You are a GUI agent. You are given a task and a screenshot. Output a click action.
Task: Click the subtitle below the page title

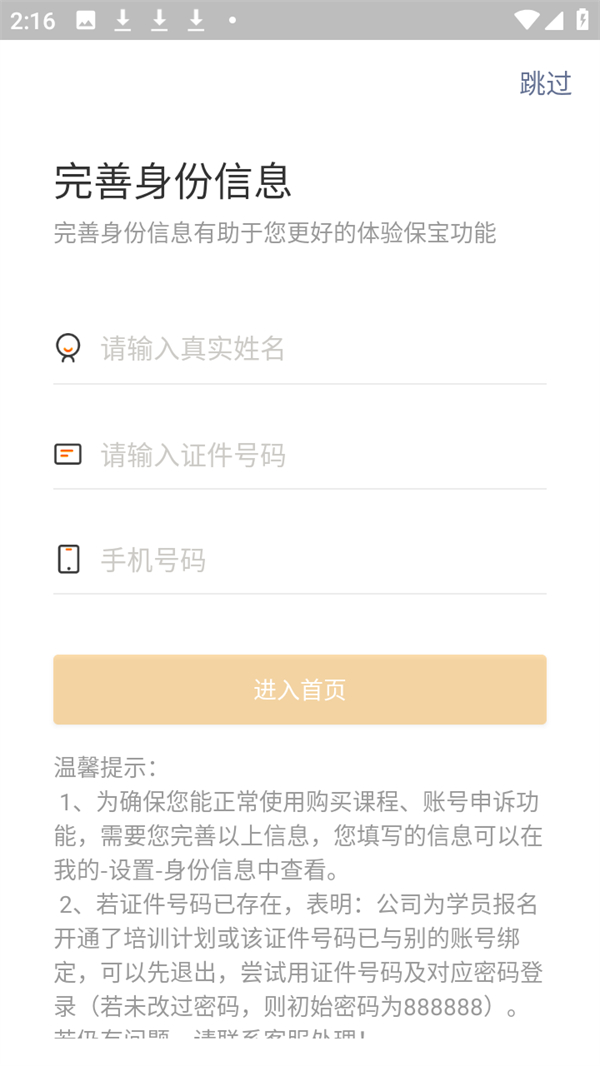[280, 234]
